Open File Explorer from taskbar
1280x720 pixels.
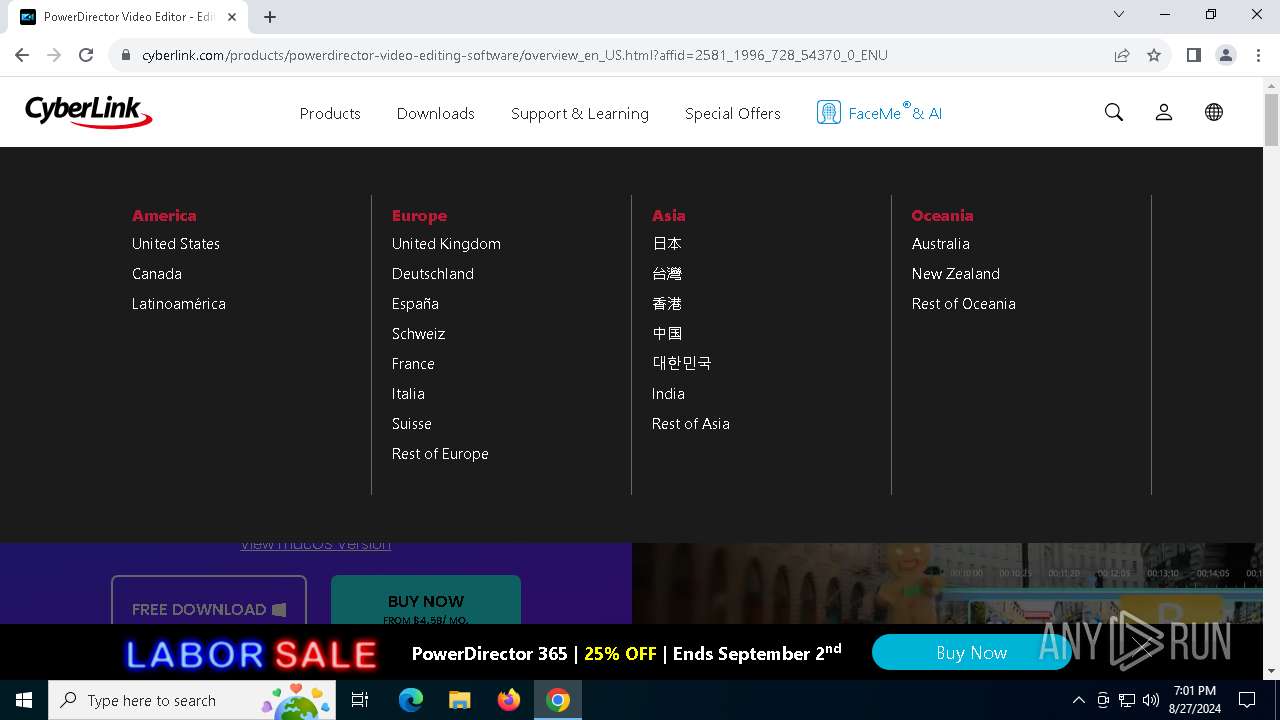pos(459,700)
